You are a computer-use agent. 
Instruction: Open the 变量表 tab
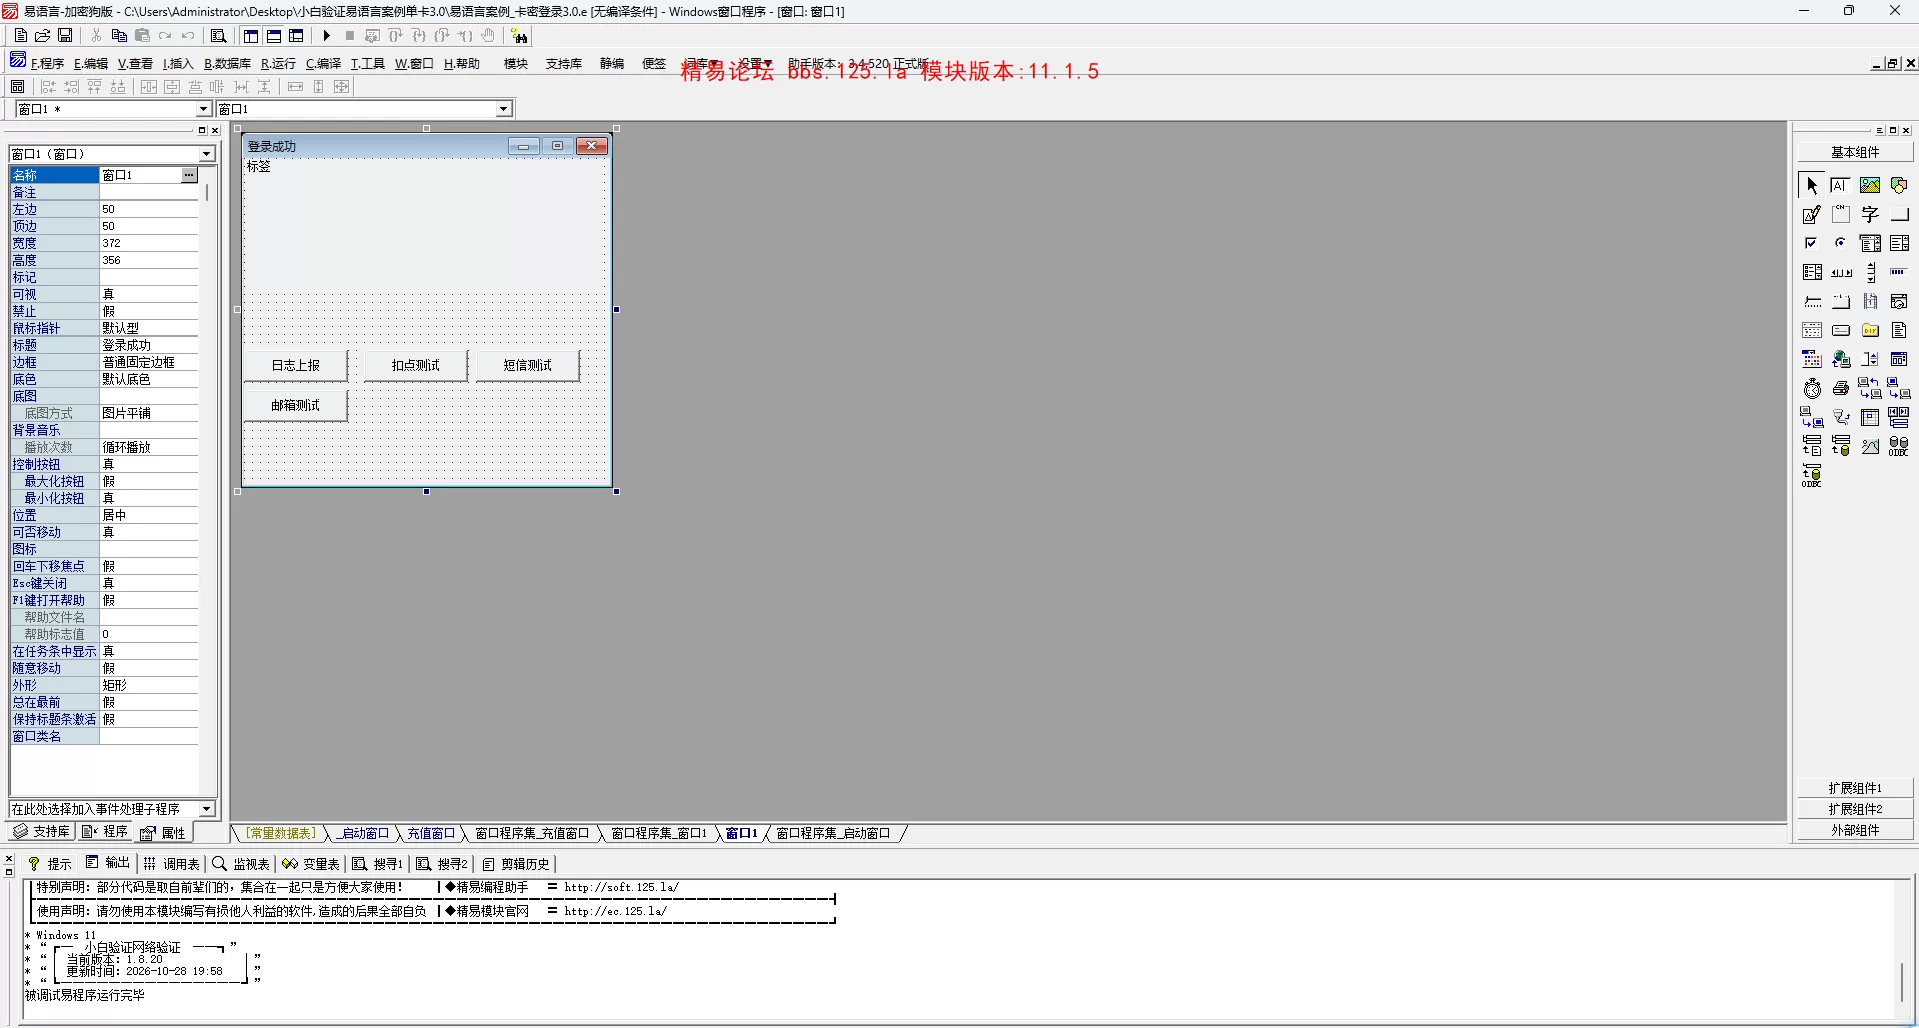(311, 863)
